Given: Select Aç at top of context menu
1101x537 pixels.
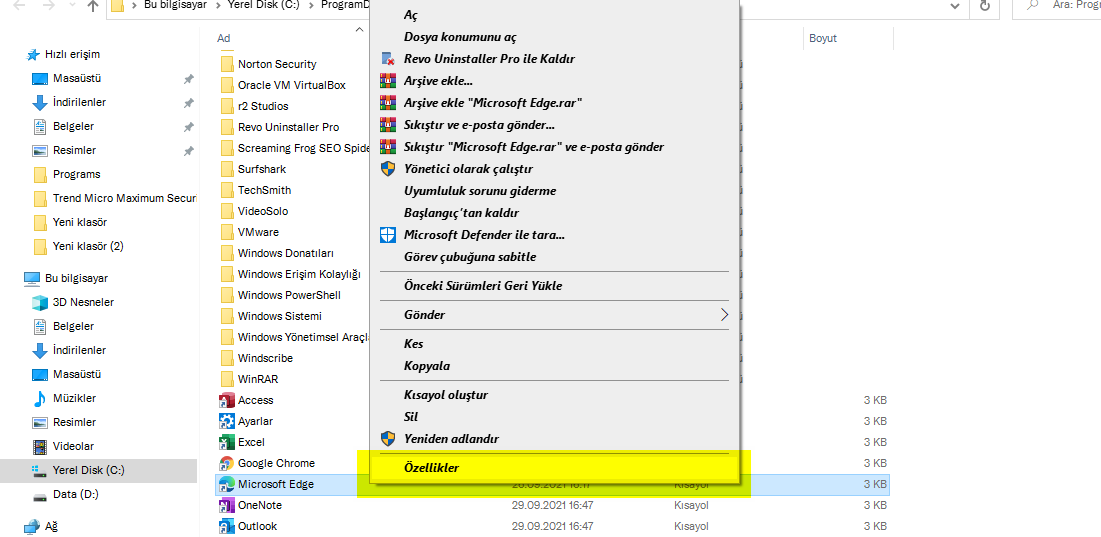Looking at the screenshot, I should tap(411, 15).
